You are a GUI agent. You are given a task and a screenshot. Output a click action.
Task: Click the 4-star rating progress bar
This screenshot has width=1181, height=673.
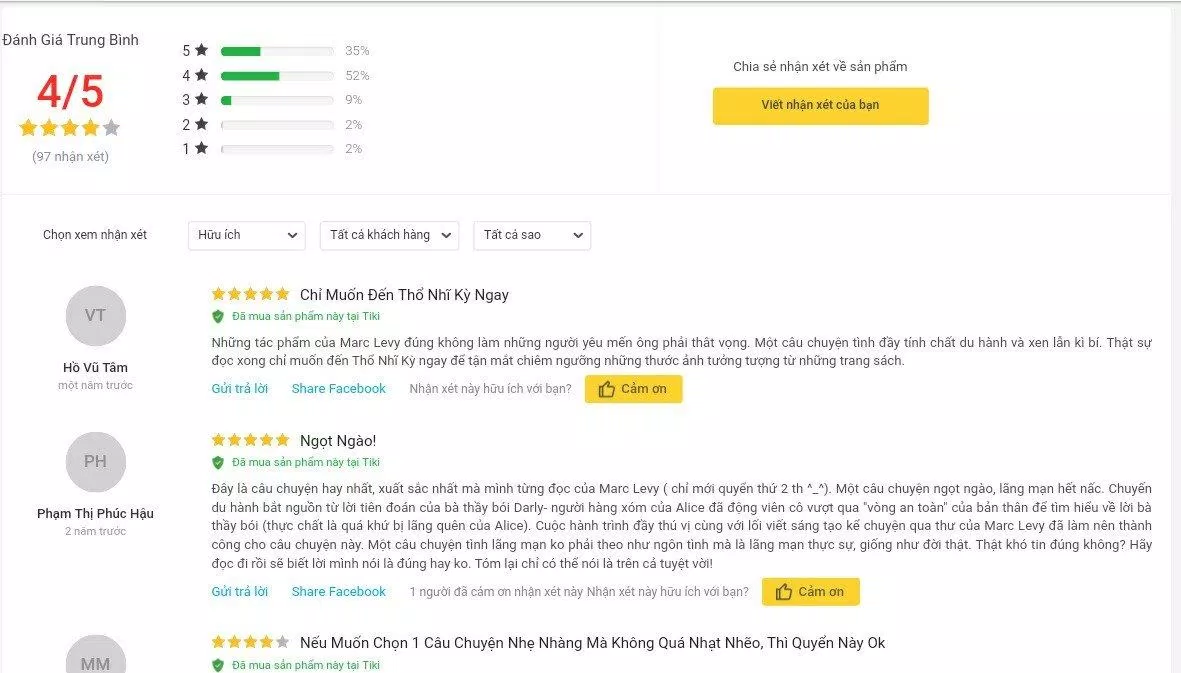click(x=277, y=76)
